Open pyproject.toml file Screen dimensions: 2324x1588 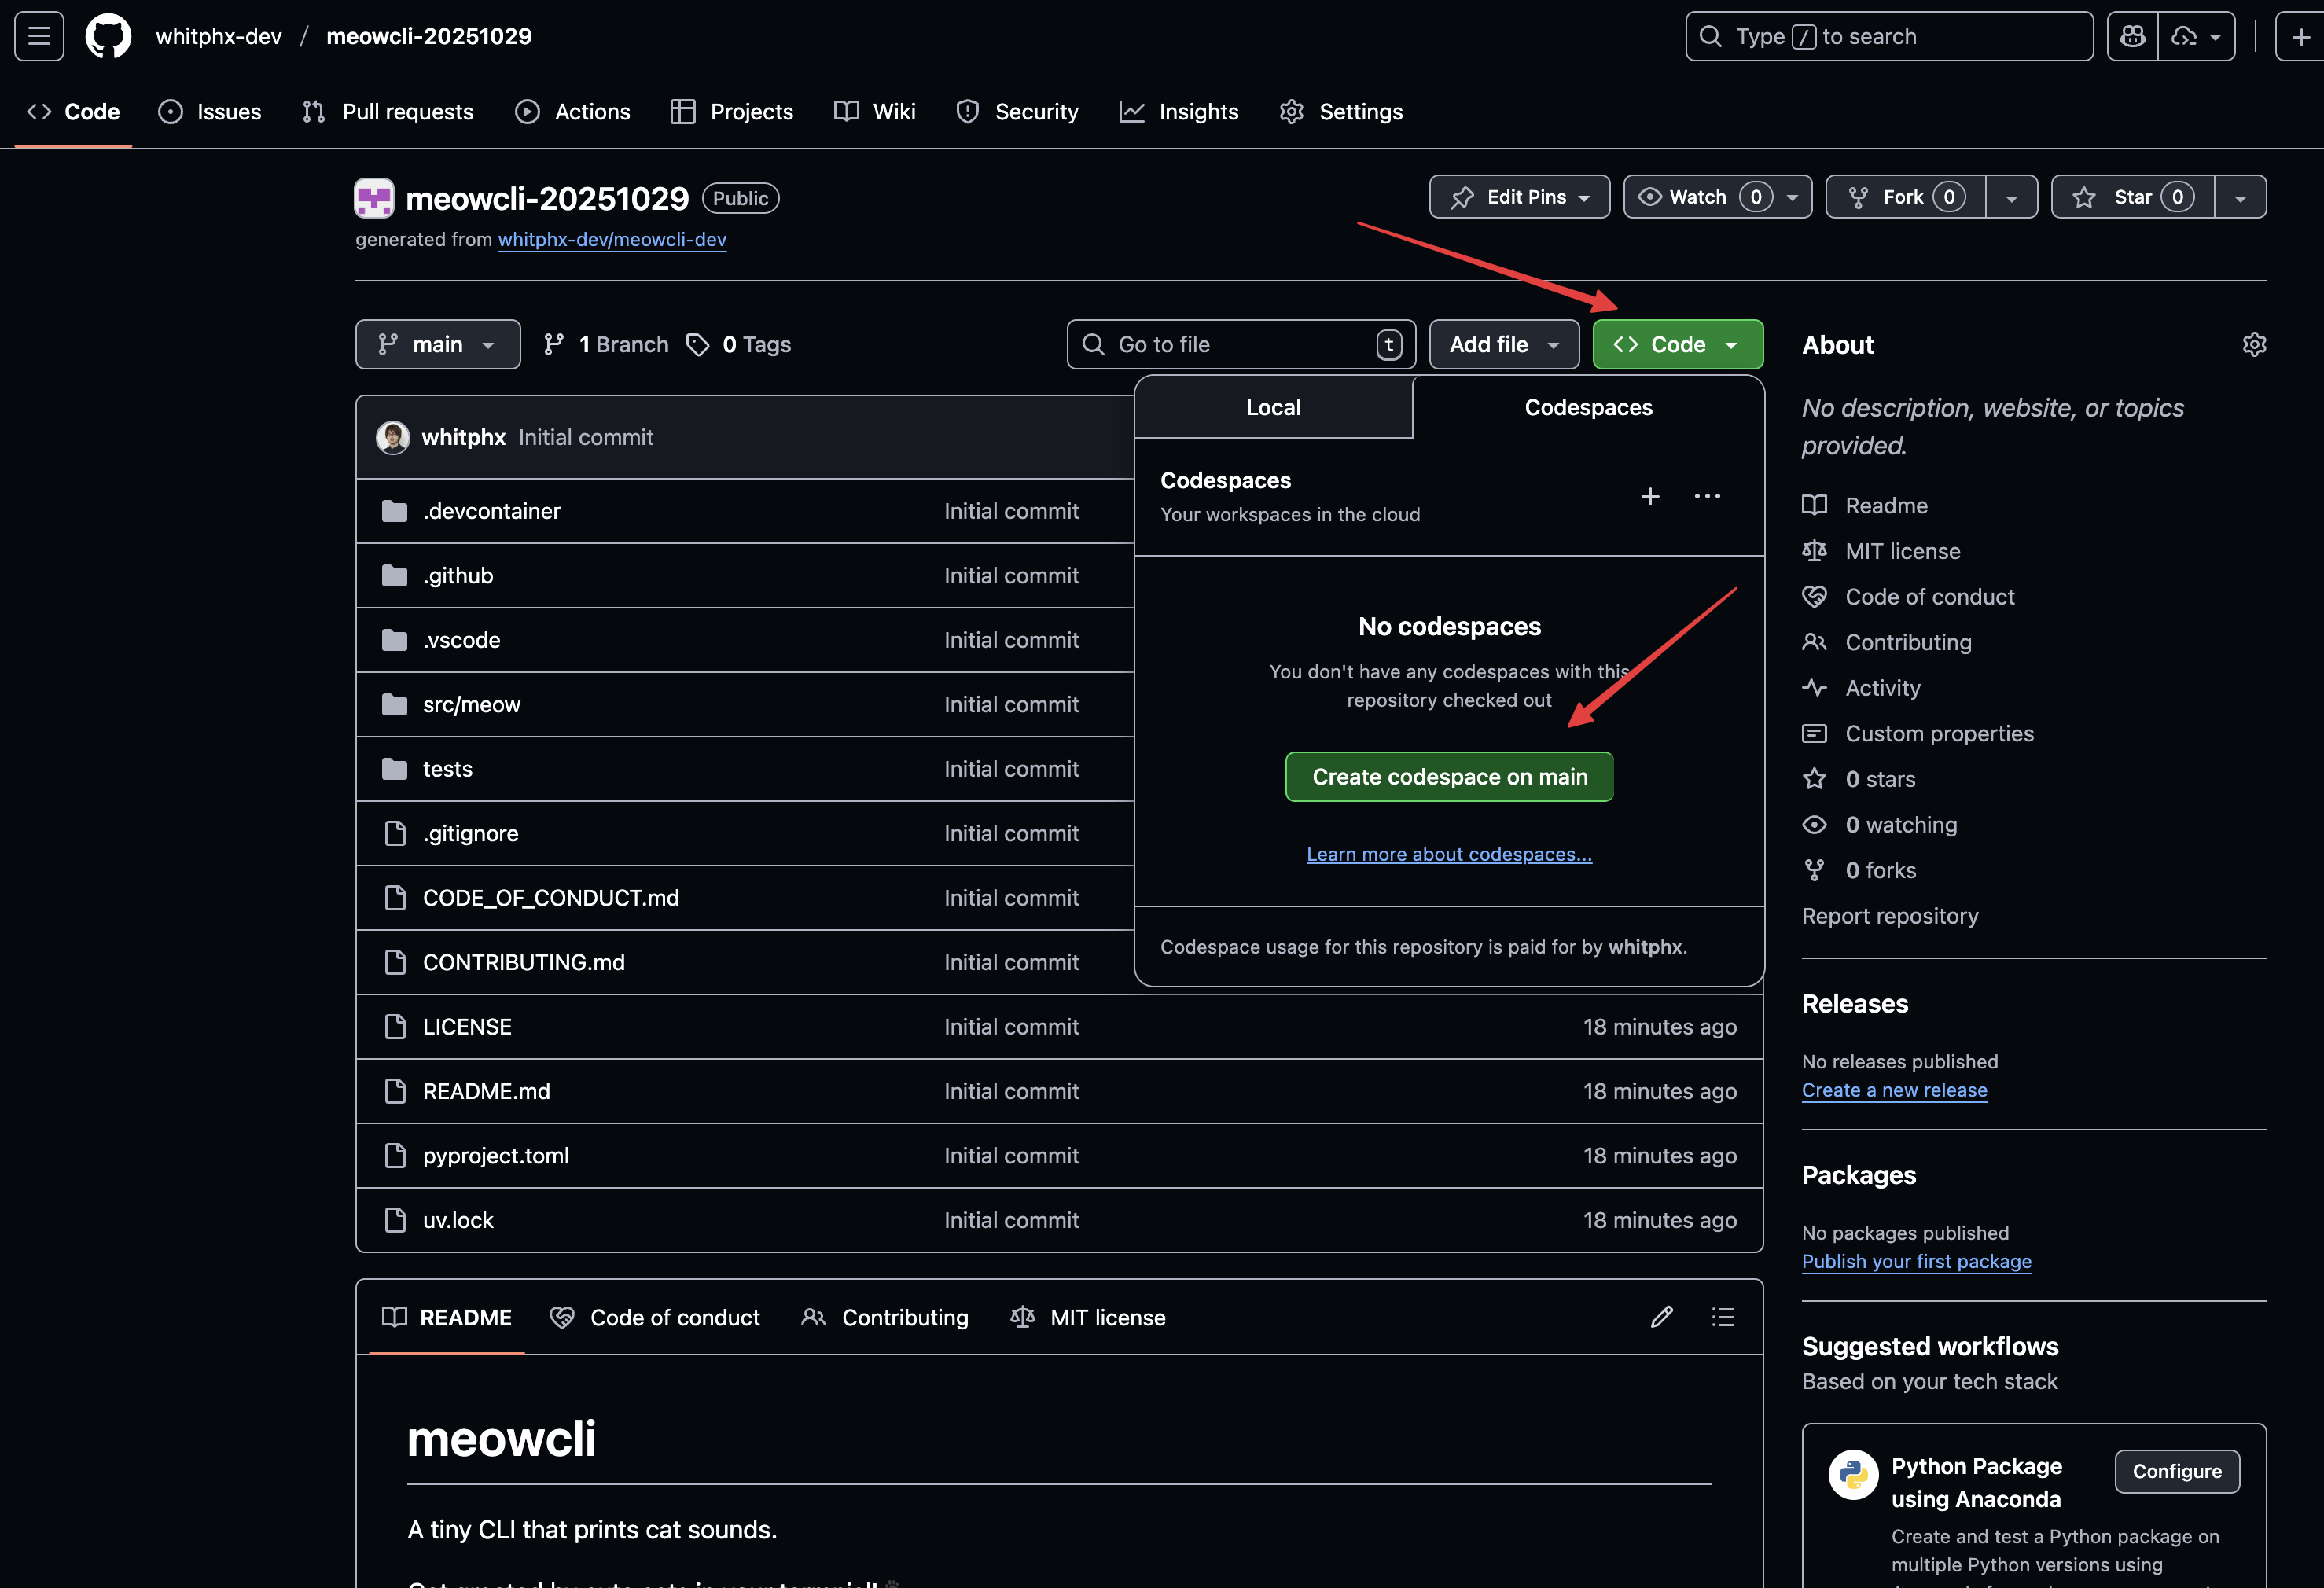495,1156
